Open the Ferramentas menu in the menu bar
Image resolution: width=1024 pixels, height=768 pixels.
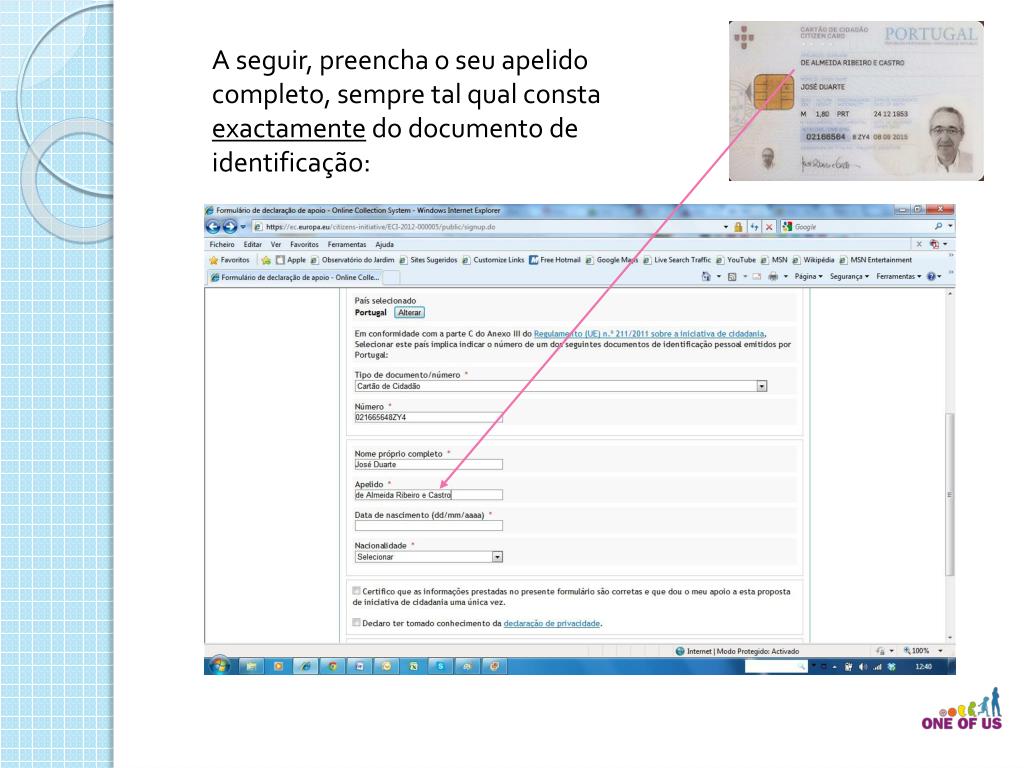347,244
